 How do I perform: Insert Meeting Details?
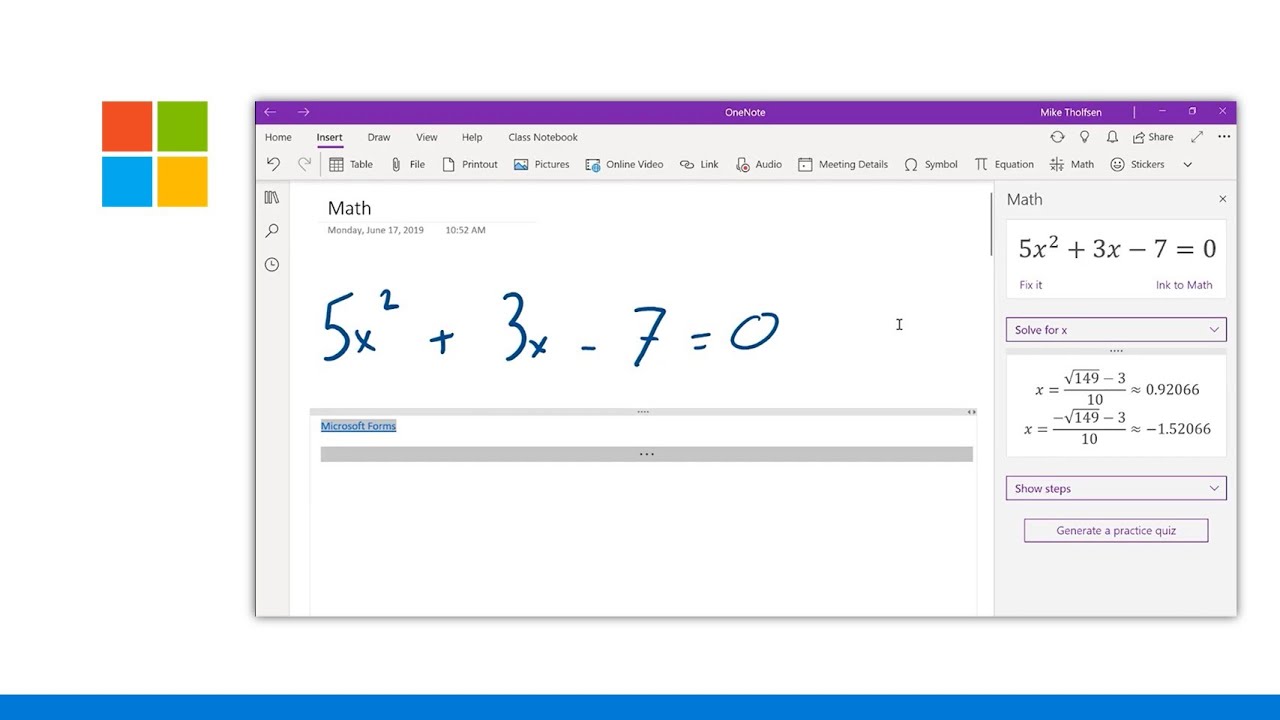tap(843, 164)
